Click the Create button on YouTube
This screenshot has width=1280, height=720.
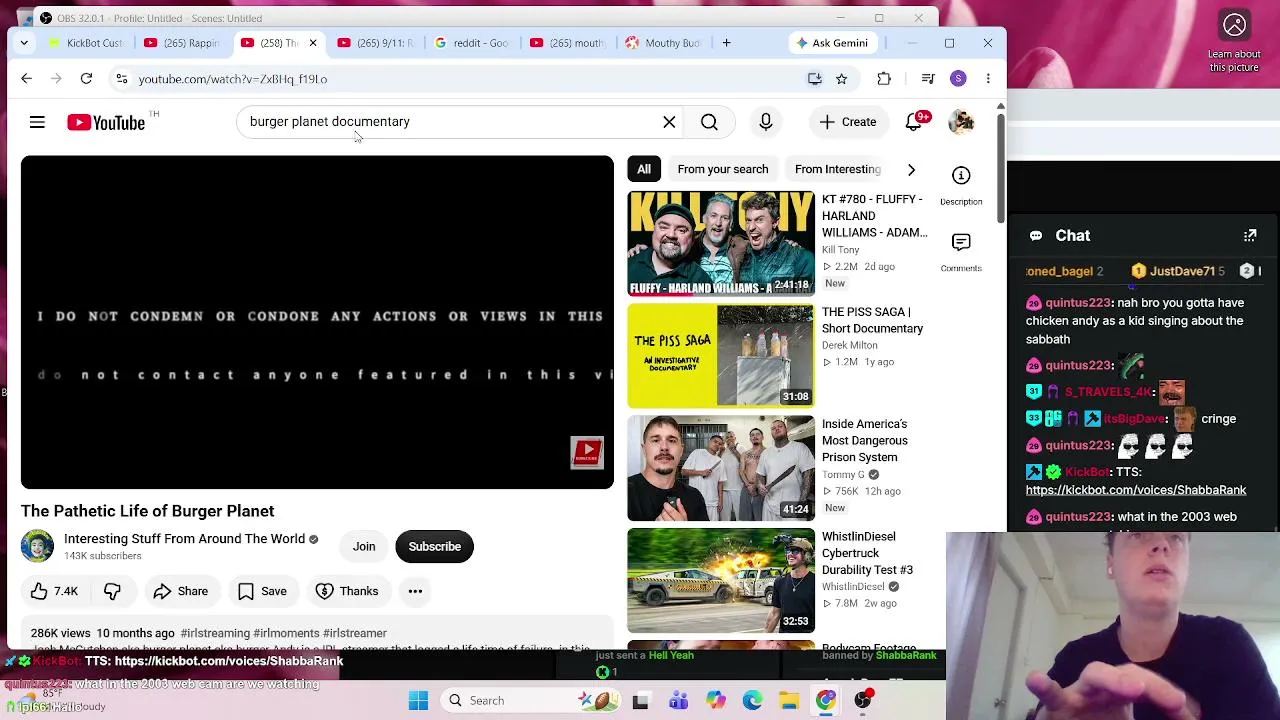[848, 122]
